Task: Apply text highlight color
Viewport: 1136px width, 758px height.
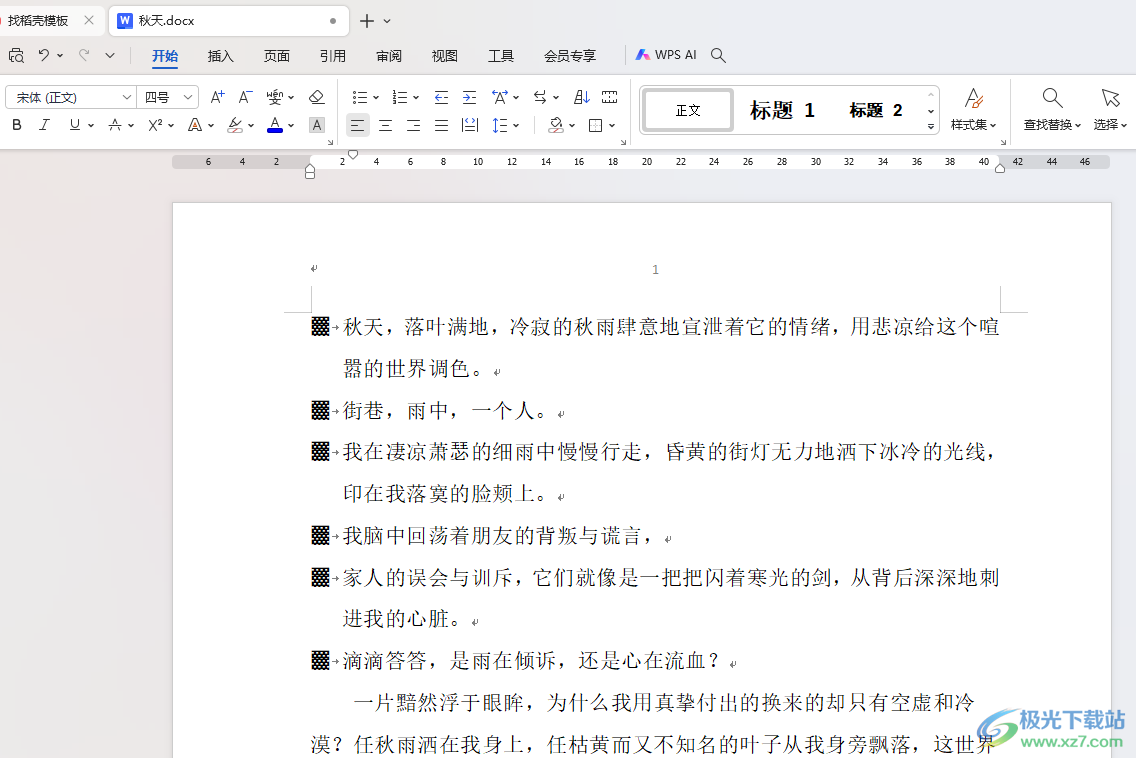Action: point(235,125)
